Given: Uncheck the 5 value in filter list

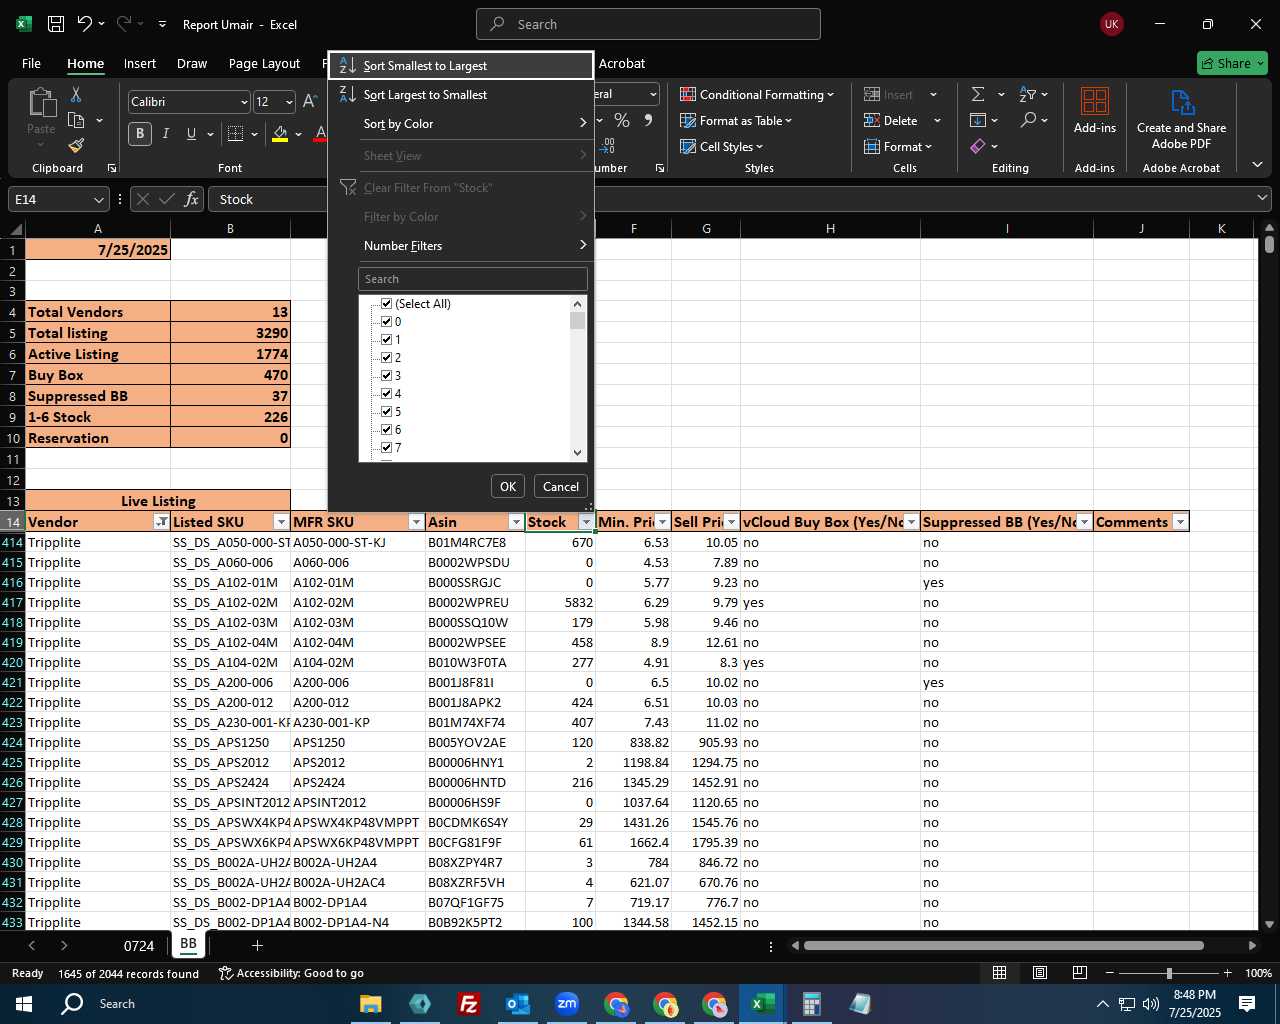Looking at the screenshot, I should 387,412.
